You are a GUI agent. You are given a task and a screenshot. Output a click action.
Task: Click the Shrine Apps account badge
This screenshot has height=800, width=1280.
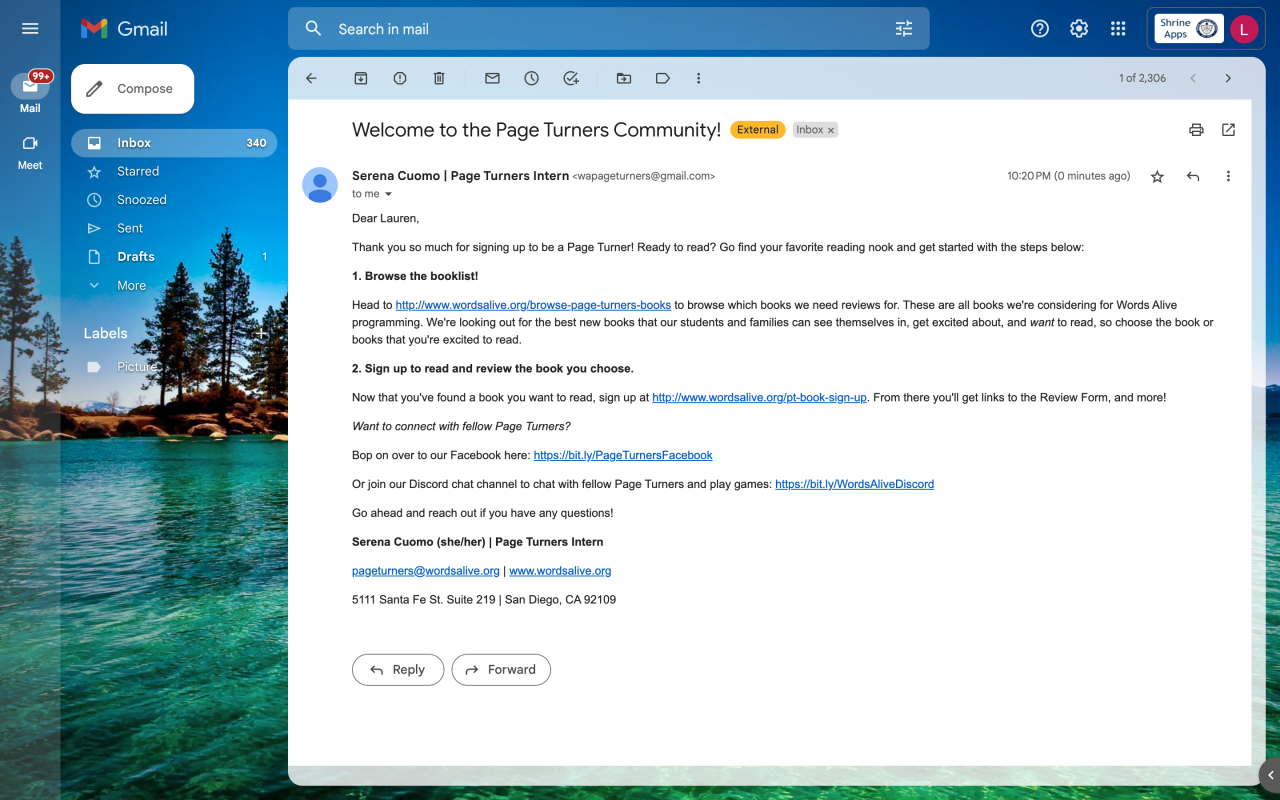pyautogui.click(x=1188, y=29)
